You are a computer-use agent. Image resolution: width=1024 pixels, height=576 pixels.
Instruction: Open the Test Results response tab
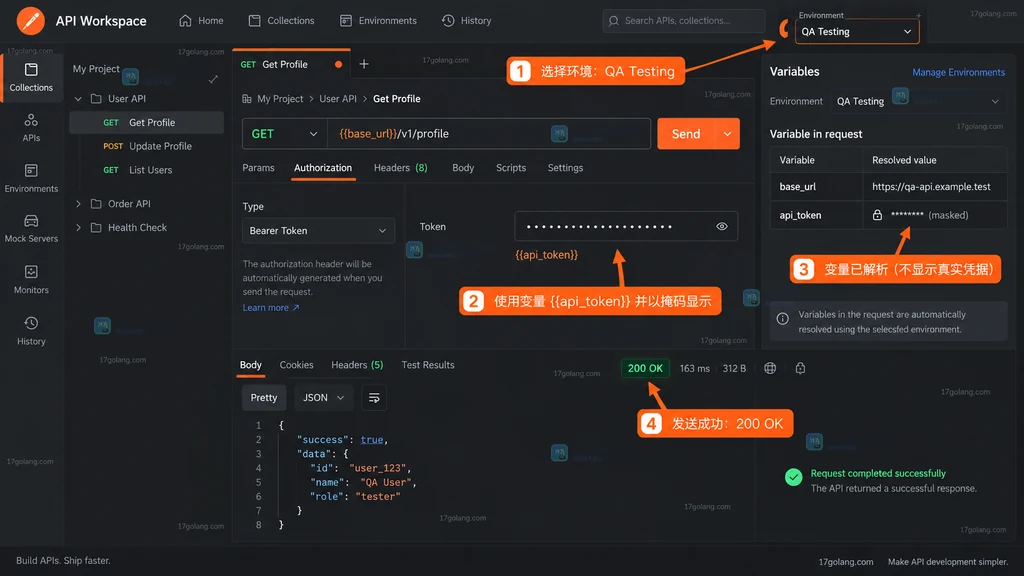(428, 365)
